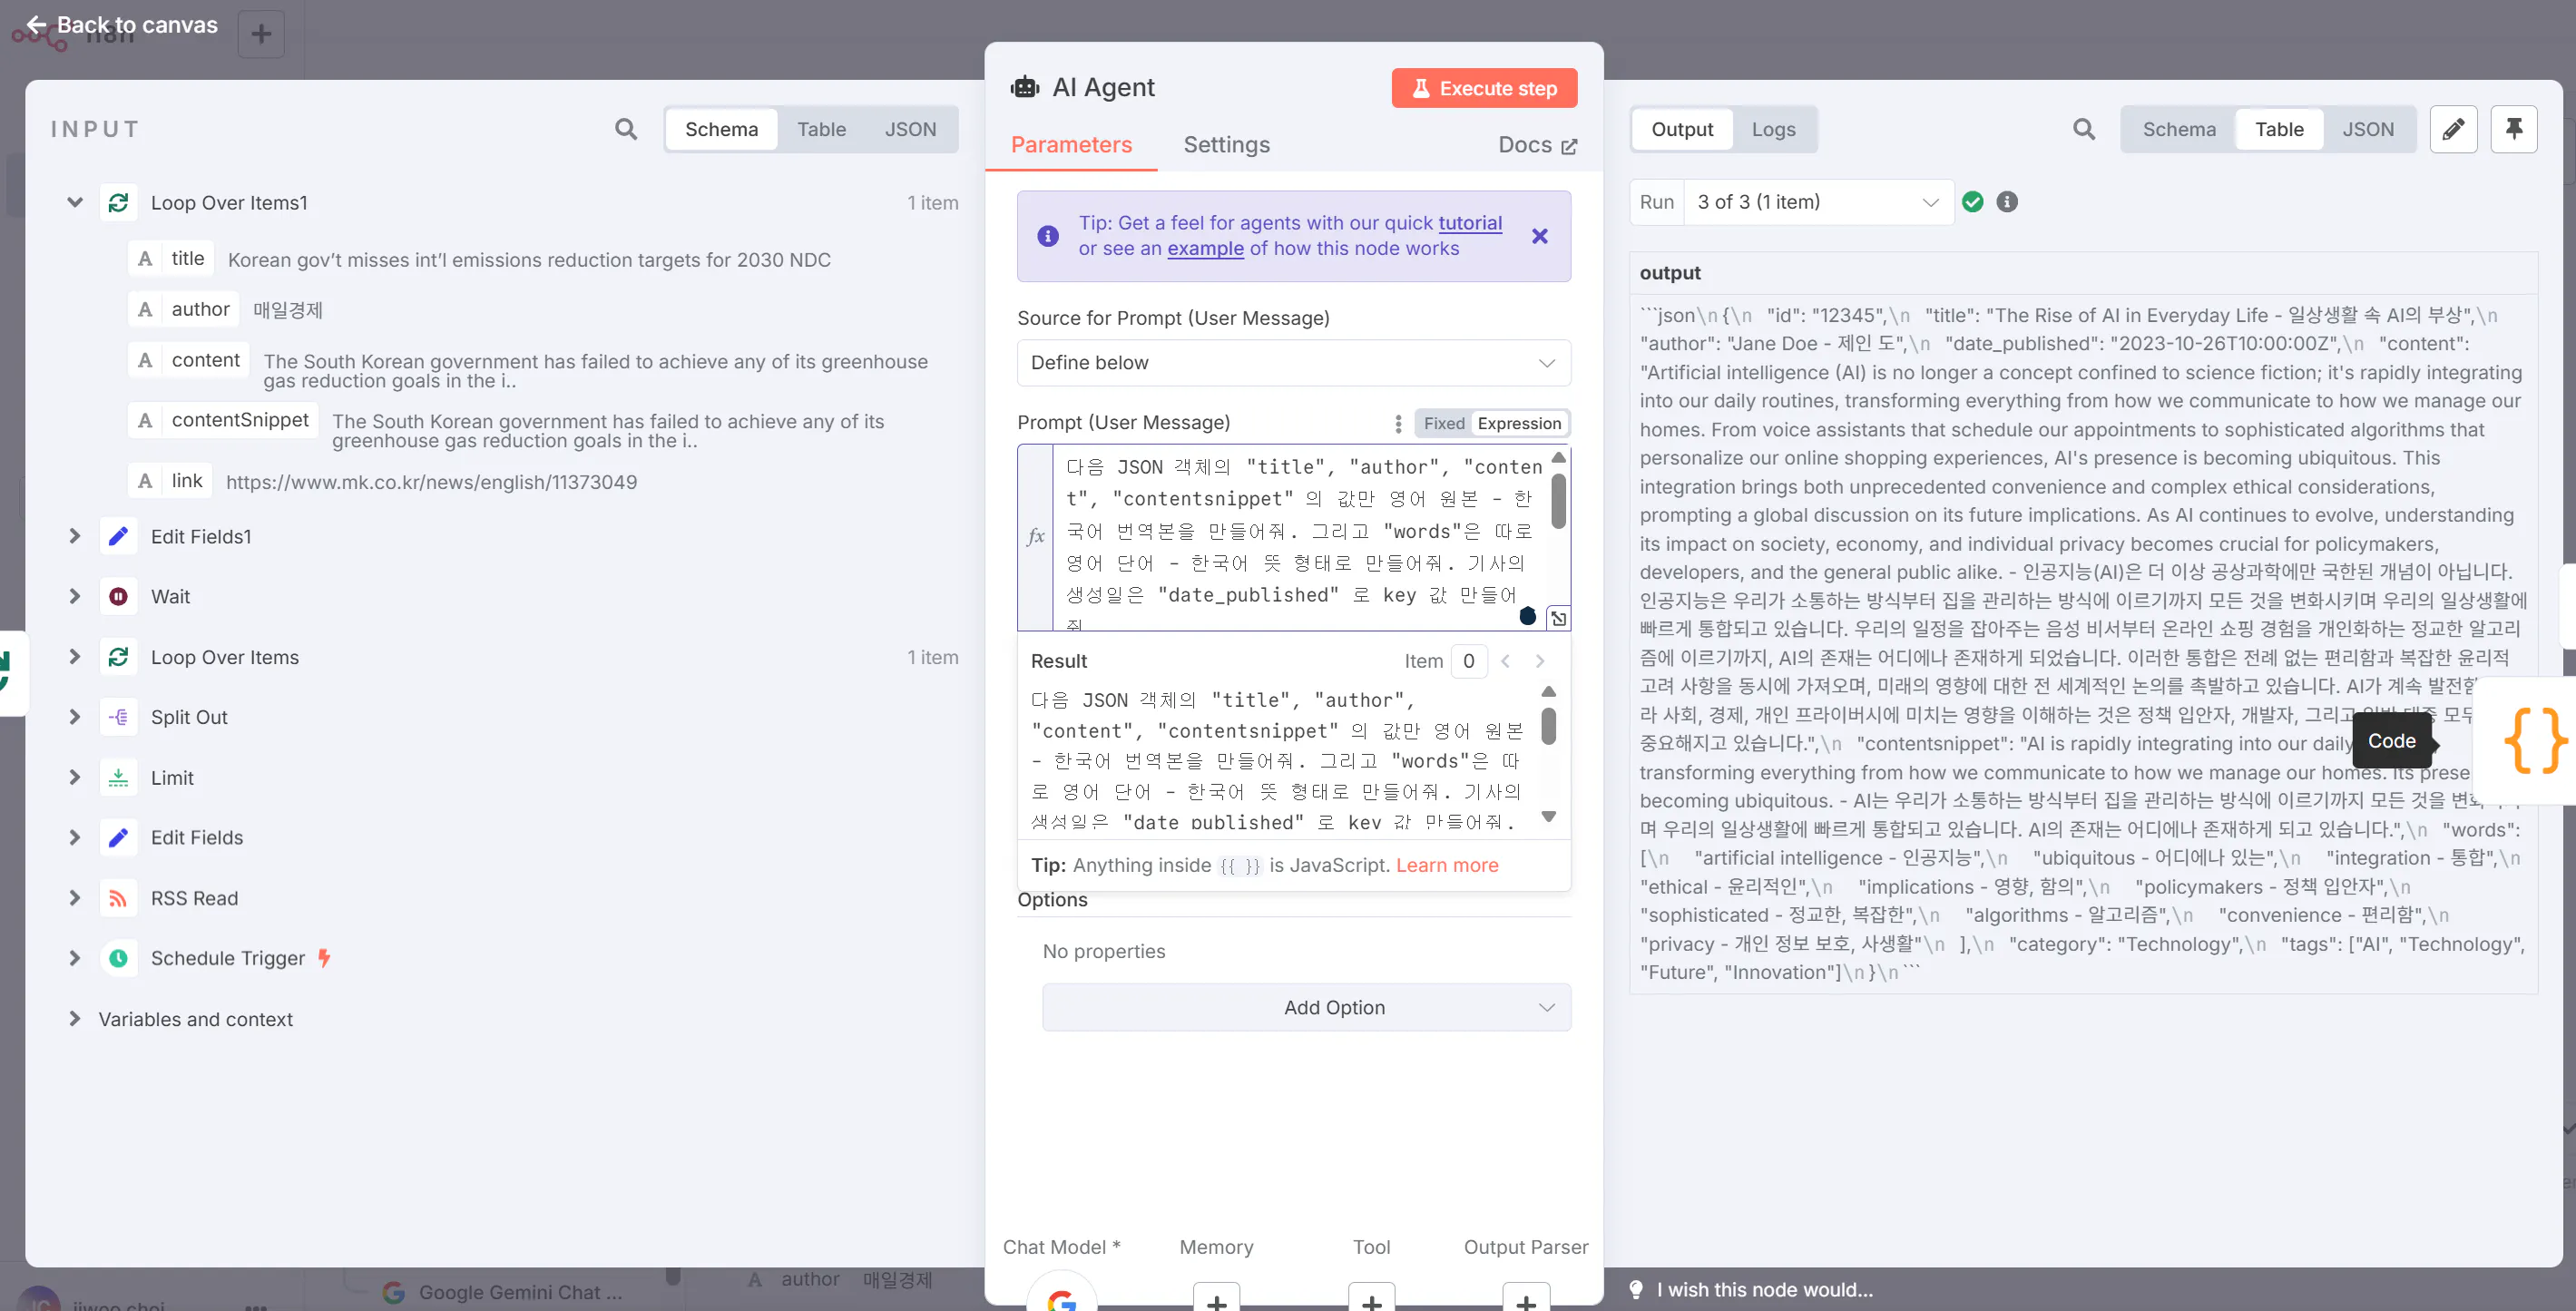Click the RSS Read node icon
Viewport: 2576px width, 1311px height.
[118, 898]
